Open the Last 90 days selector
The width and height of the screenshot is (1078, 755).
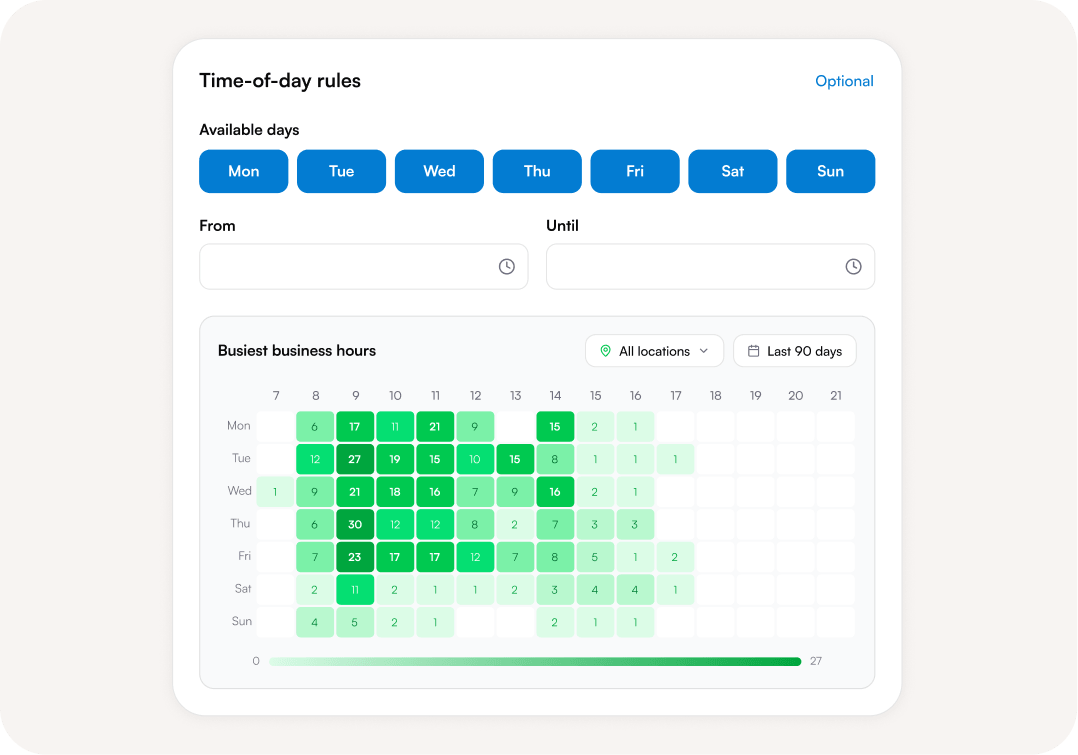tap(795, 351)
